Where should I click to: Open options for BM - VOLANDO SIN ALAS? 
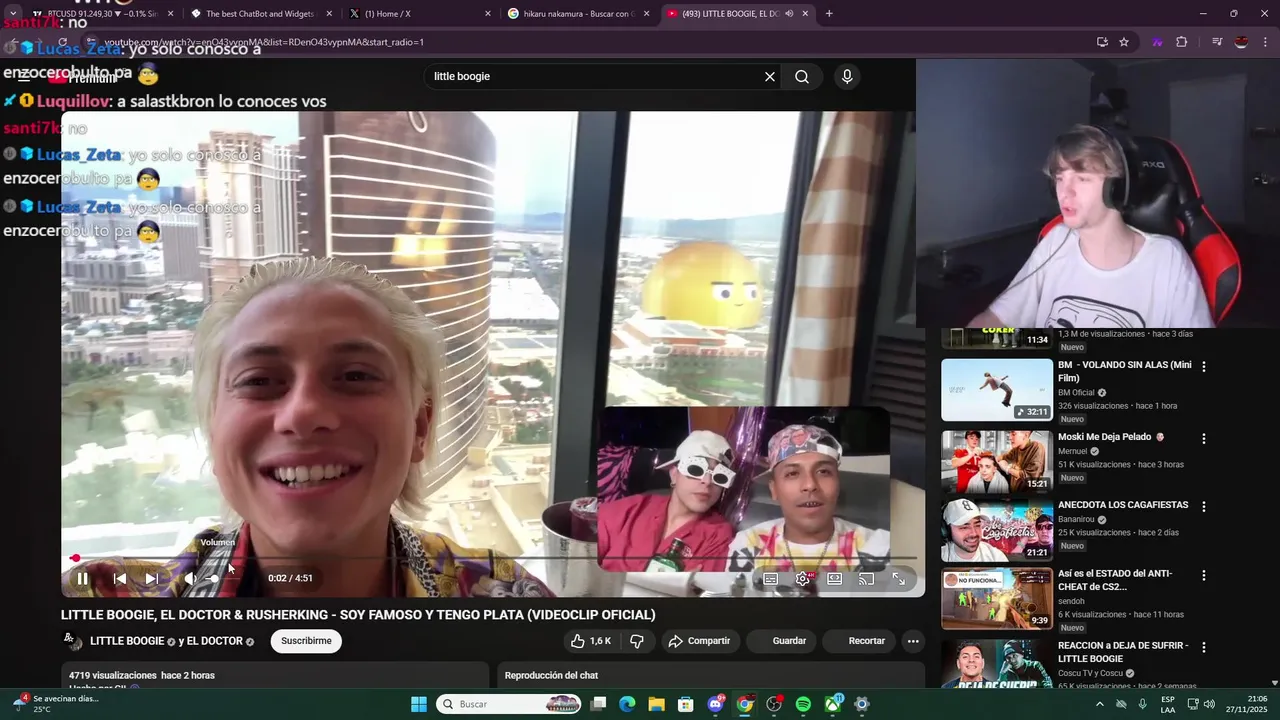click(1204, 367)
